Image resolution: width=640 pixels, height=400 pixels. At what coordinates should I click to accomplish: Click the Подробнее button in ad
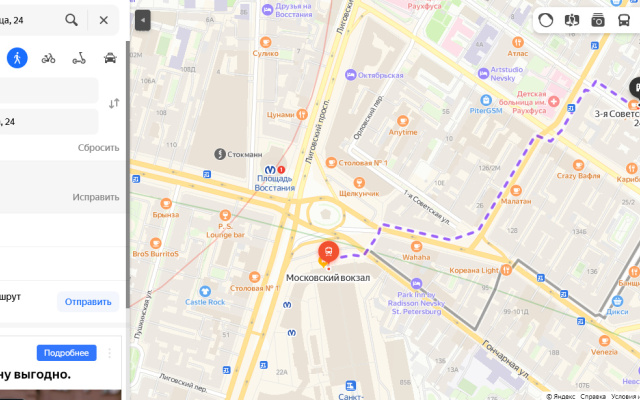(67, 353)
